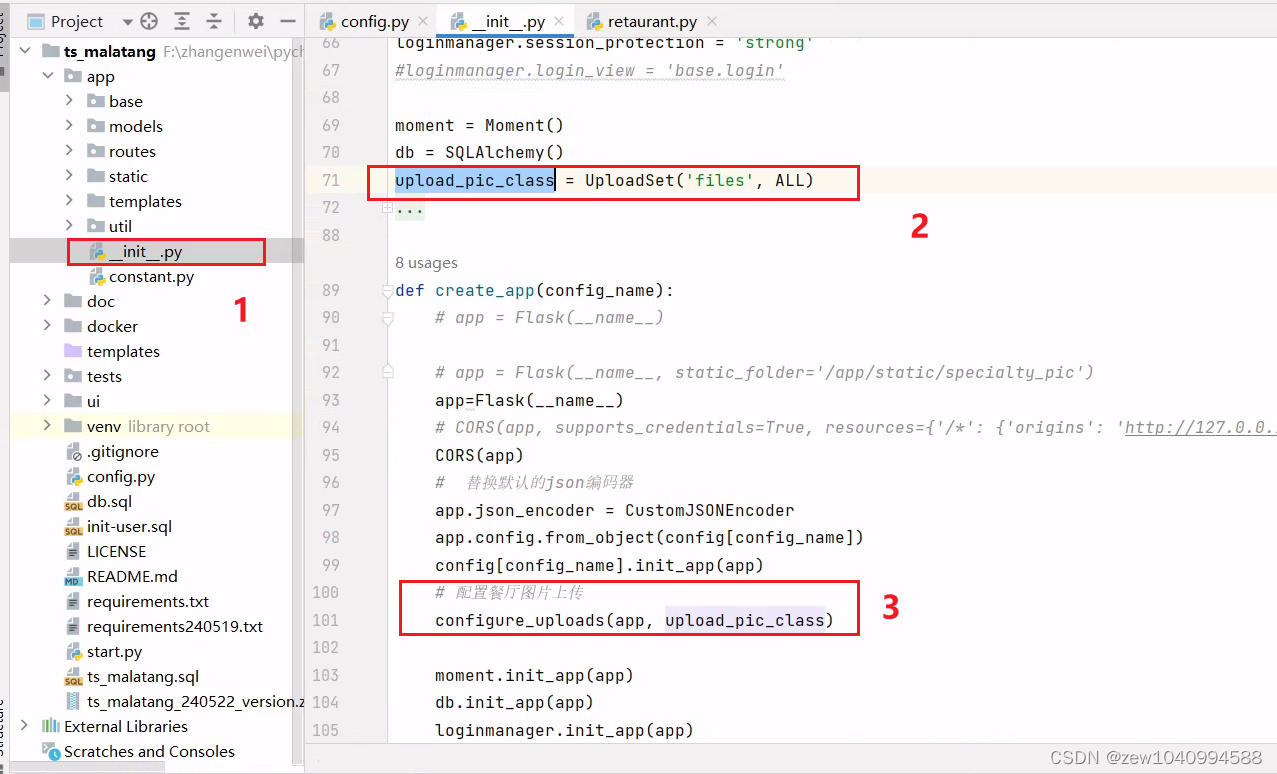
Task: Click db = SQLAlchemy() on line 70
Action: [479, 153]
